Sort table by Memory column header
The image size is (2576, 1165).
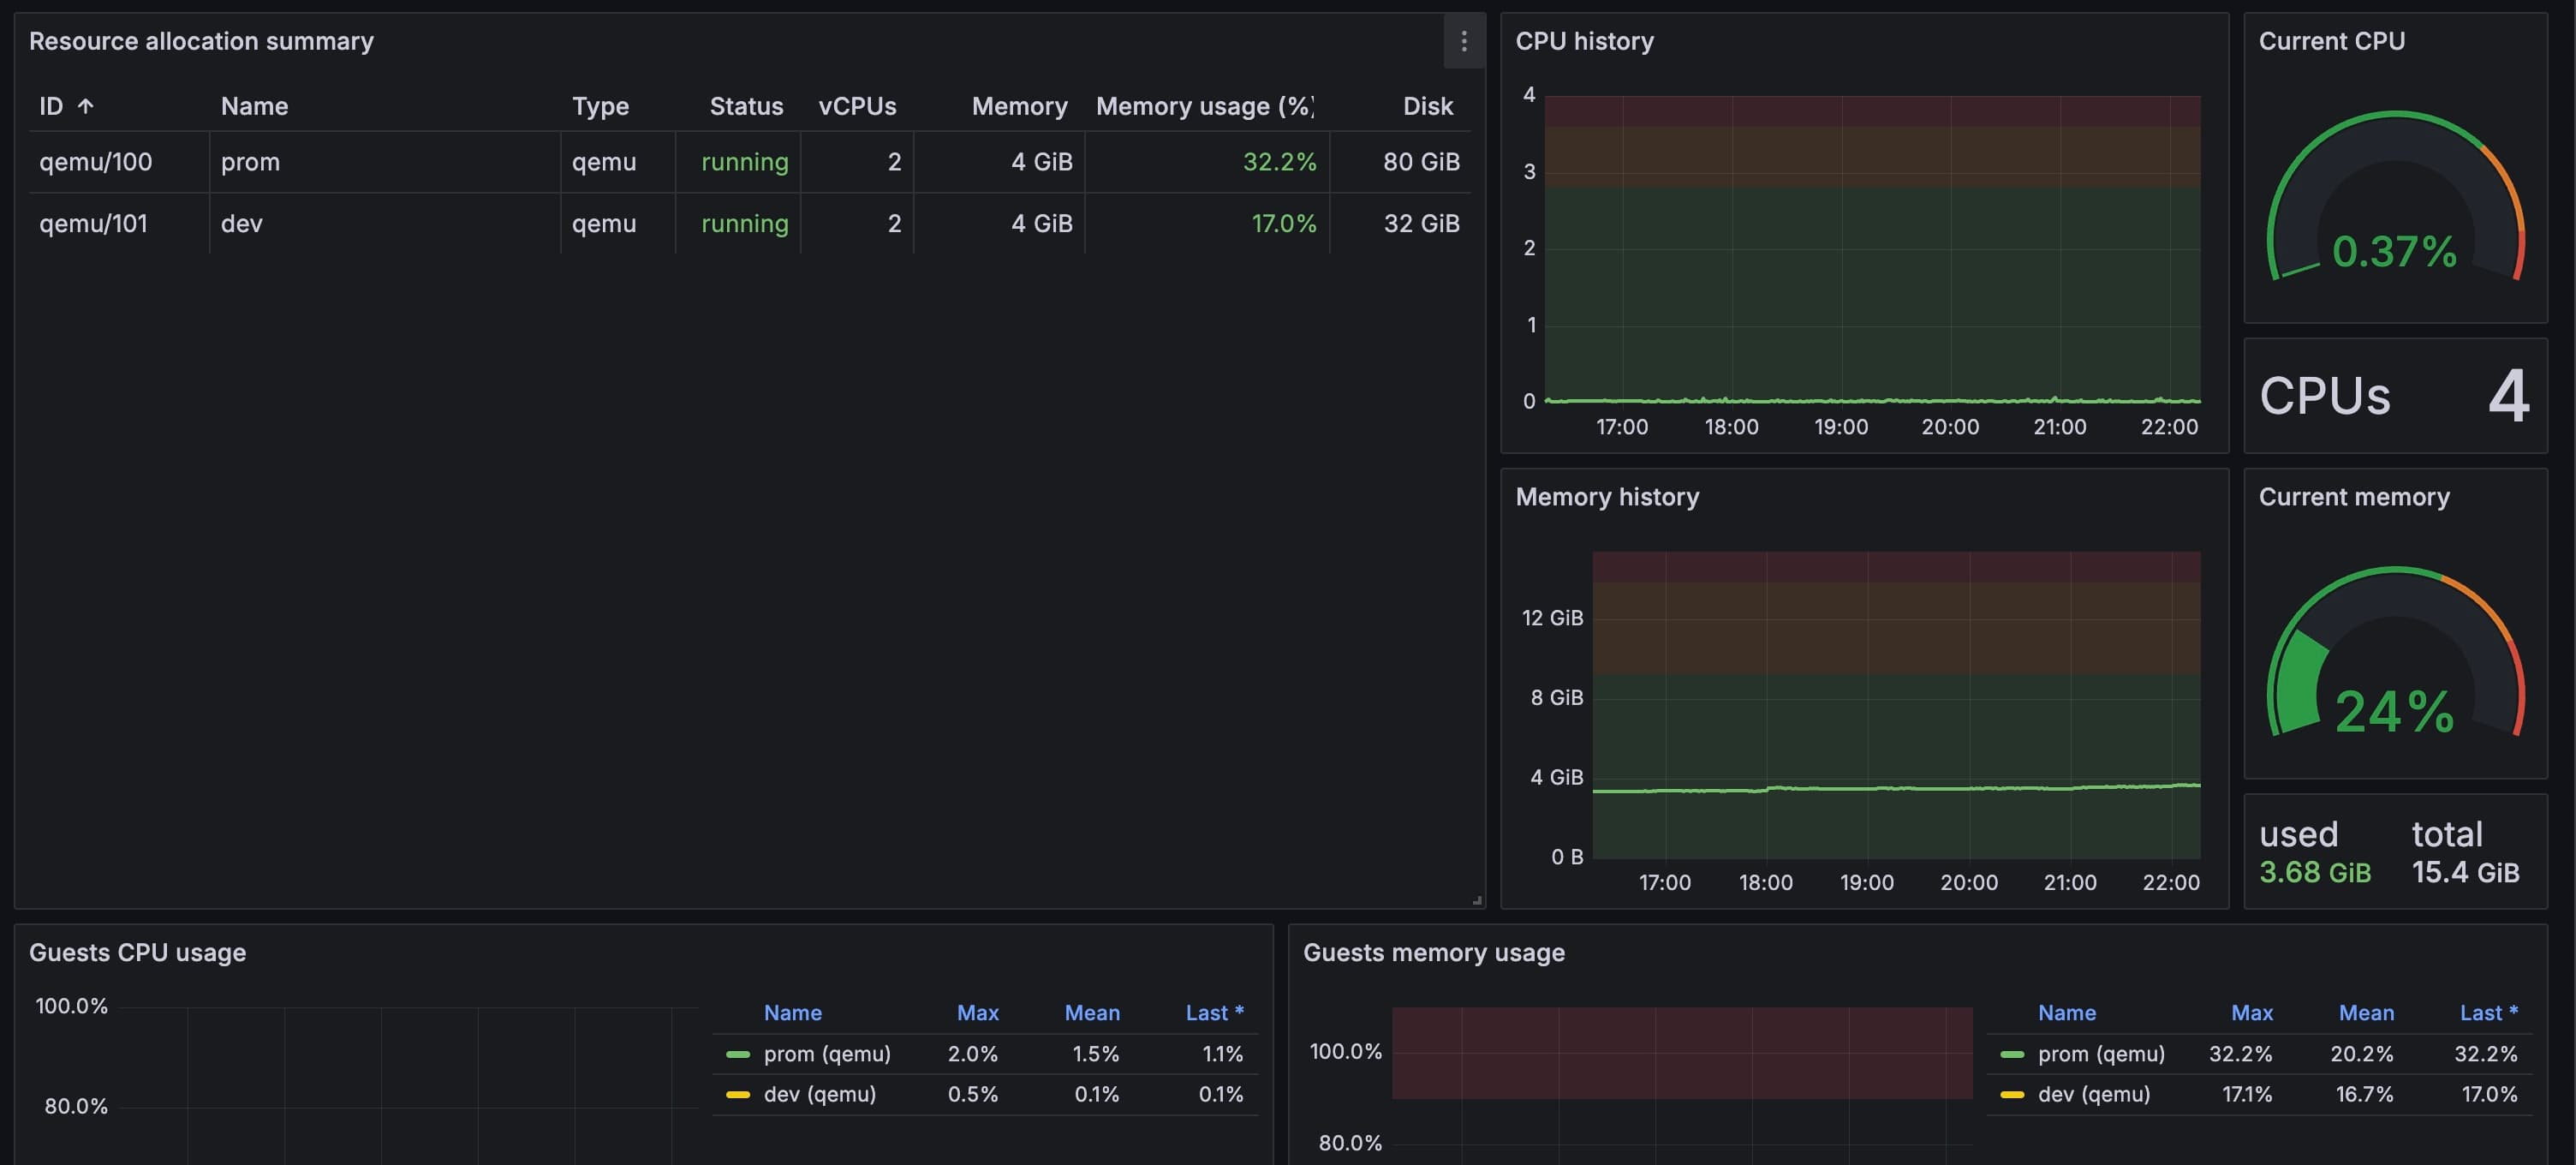[x=1019, y=106]
